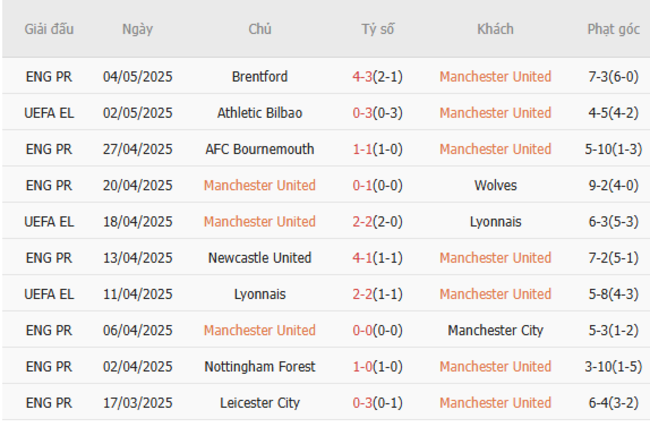Open Newcastle United team page
Screen dimensions: 650x427
coord(259,258)
